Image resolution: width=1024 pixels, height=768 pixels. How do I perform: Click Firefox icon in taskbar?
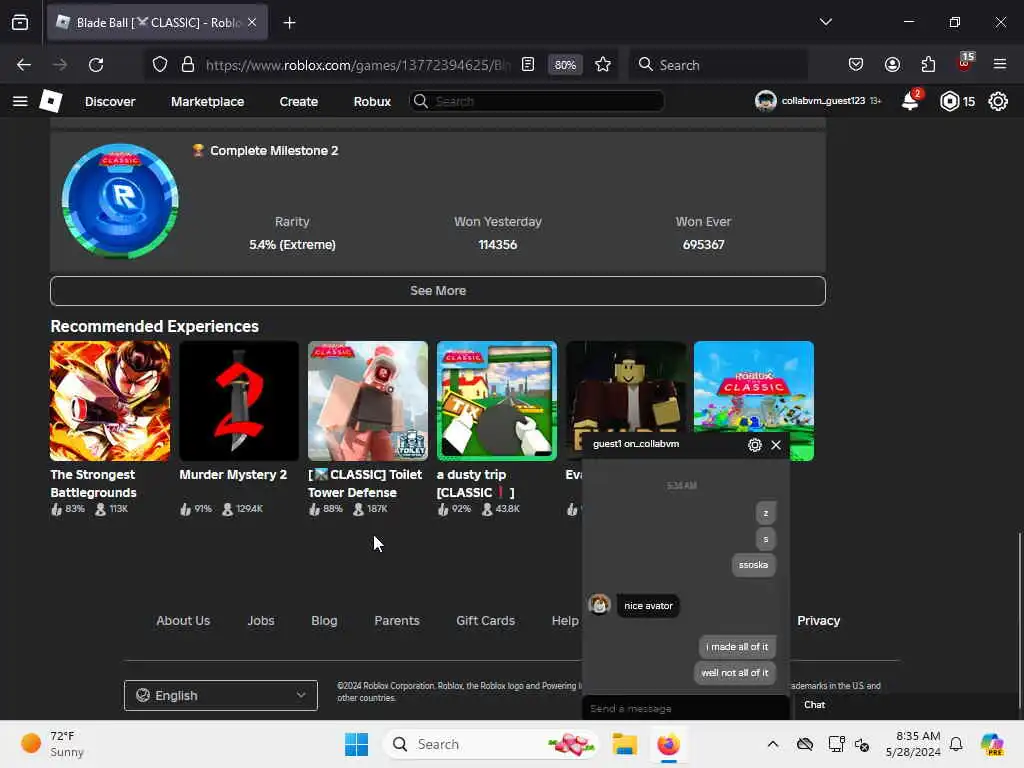click(x=668, y=744)
